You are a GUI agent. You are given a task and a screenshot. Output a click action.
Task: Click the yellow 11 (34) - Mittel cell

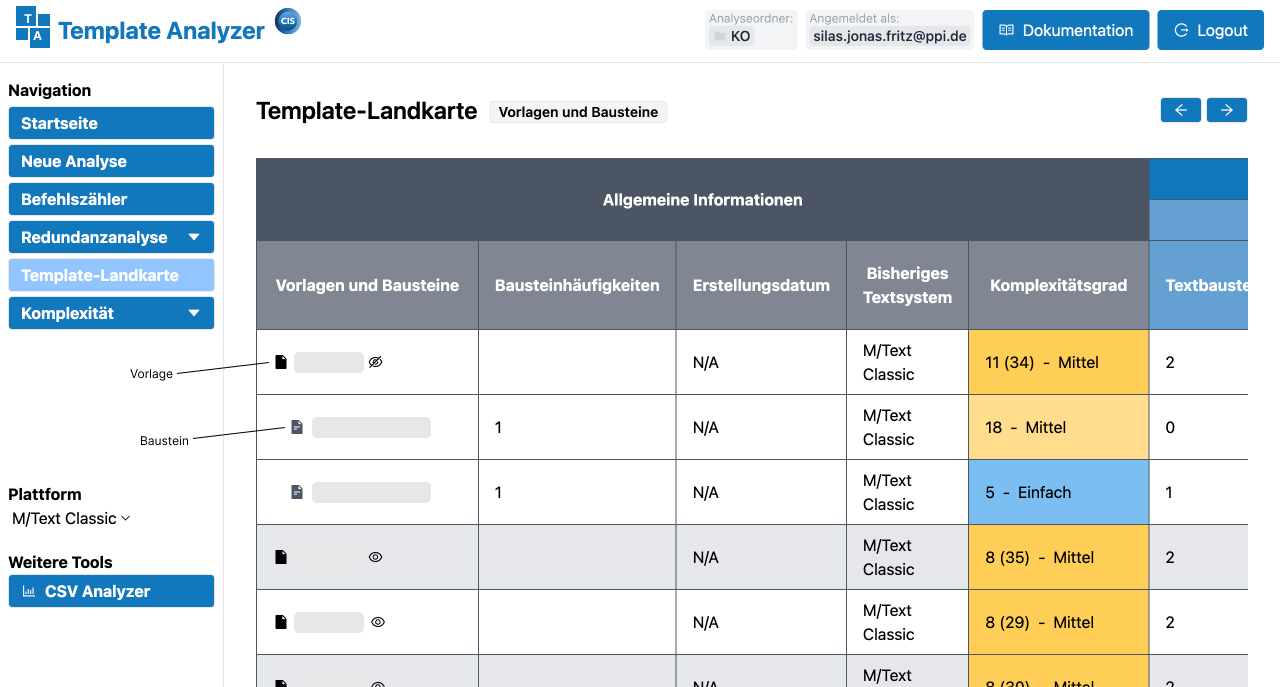pos(1058,362)
